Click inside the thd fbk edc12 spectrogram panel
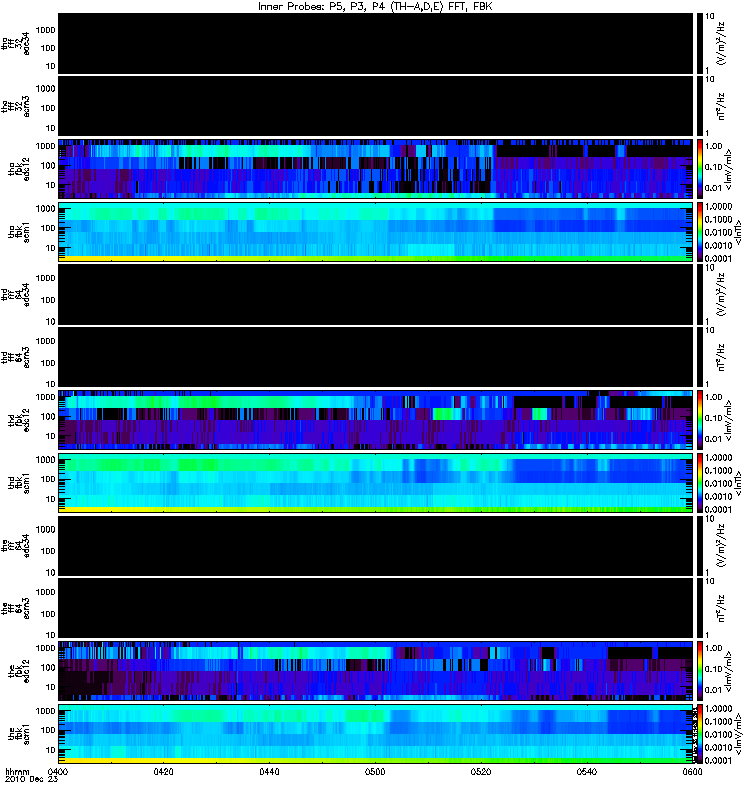 tap(376, 419)
